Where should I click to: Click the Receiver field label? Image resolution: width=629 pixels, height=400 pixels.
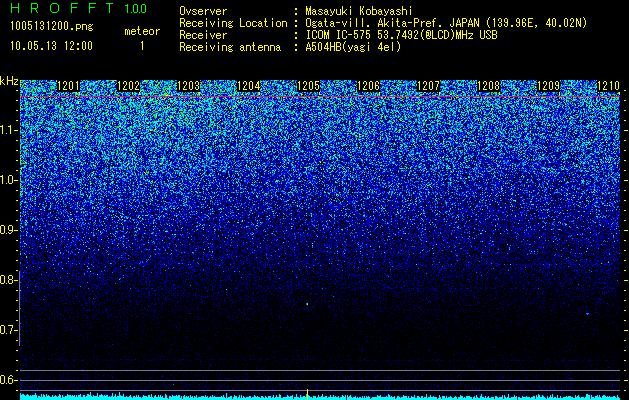[203, 35]
